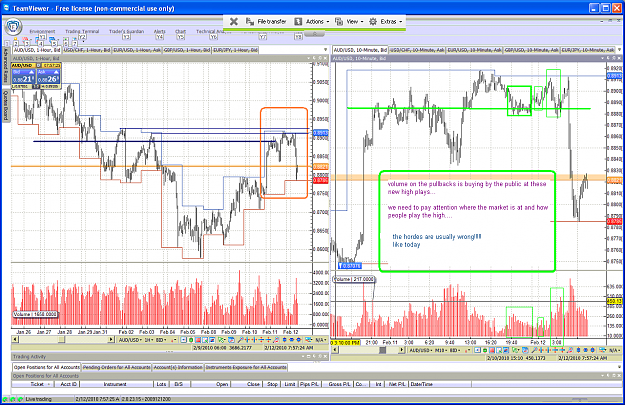Expand the left chart tab overflow arrow
The image size is (625, 405).
325,50
